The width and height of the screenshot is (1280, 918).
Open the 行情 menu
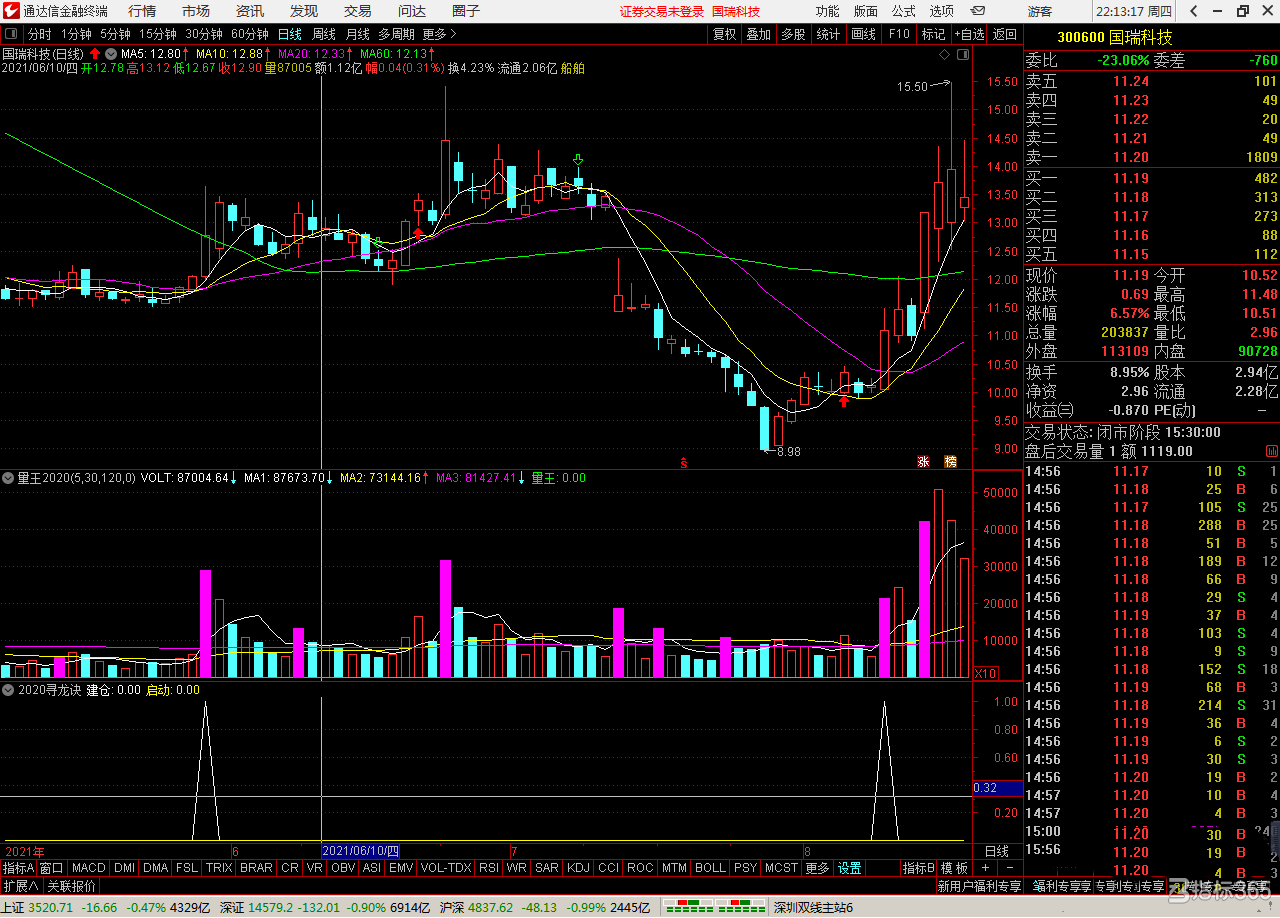[142, 11]
